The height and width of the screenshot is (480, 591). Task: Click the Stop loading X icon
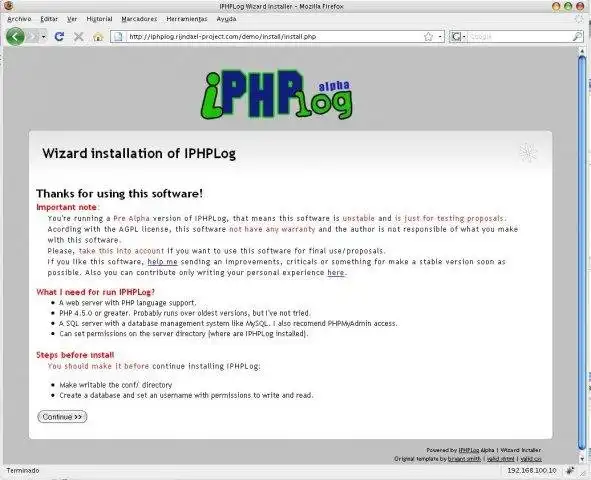click(x=78, y=37)
